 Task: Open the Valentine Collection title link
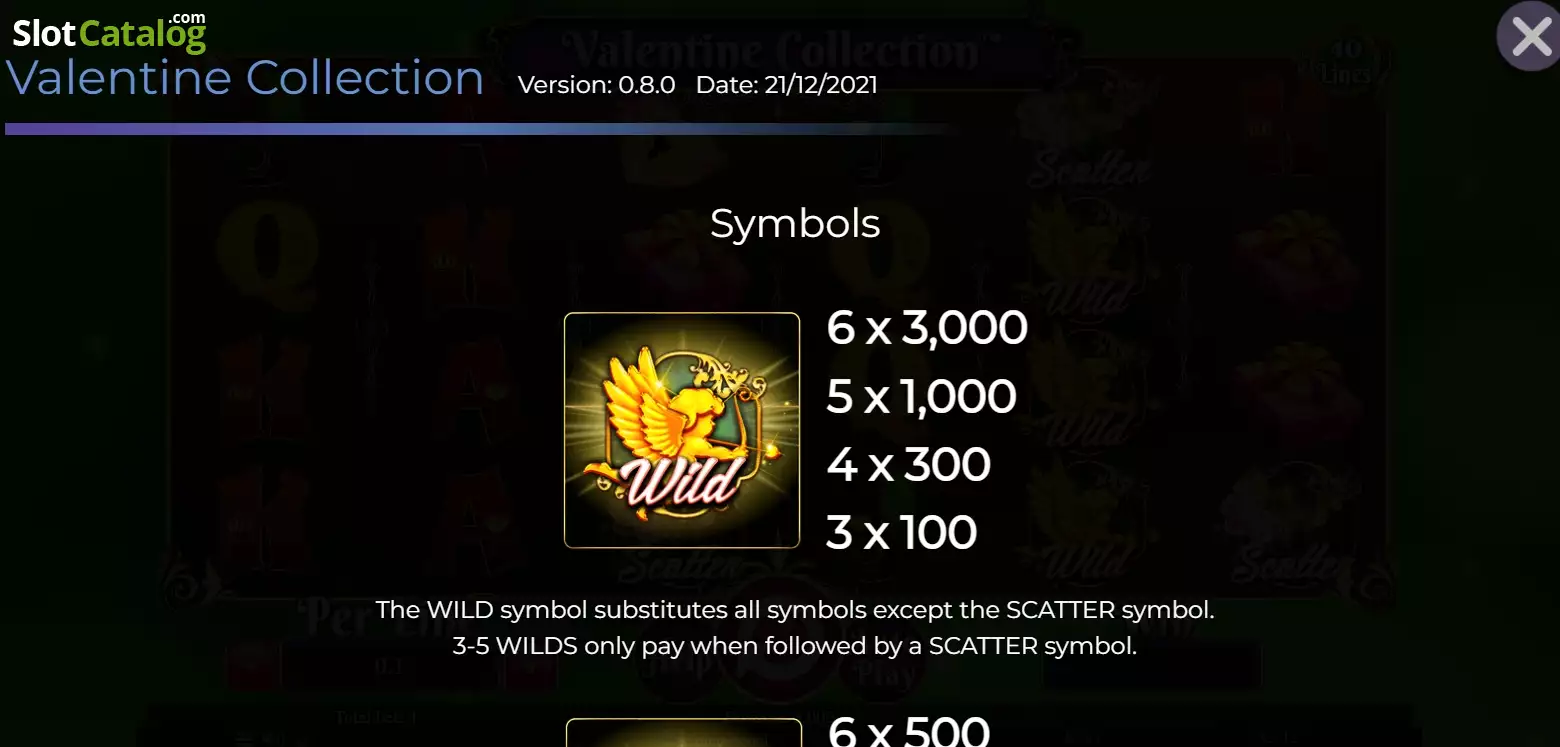245,78
